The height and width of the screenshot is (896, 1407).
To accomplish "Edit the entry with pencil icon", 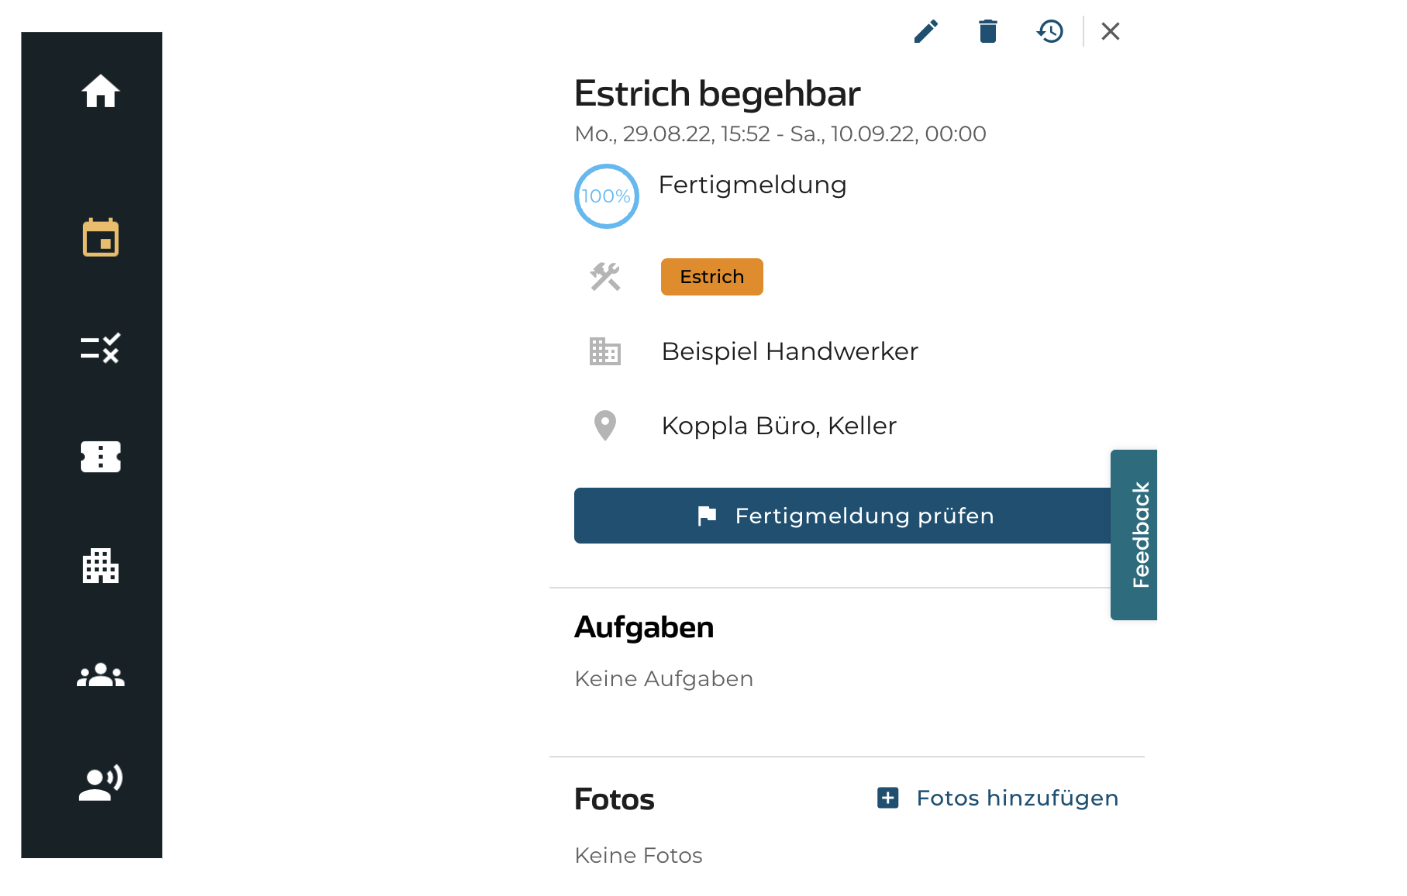I will (926, 32).
